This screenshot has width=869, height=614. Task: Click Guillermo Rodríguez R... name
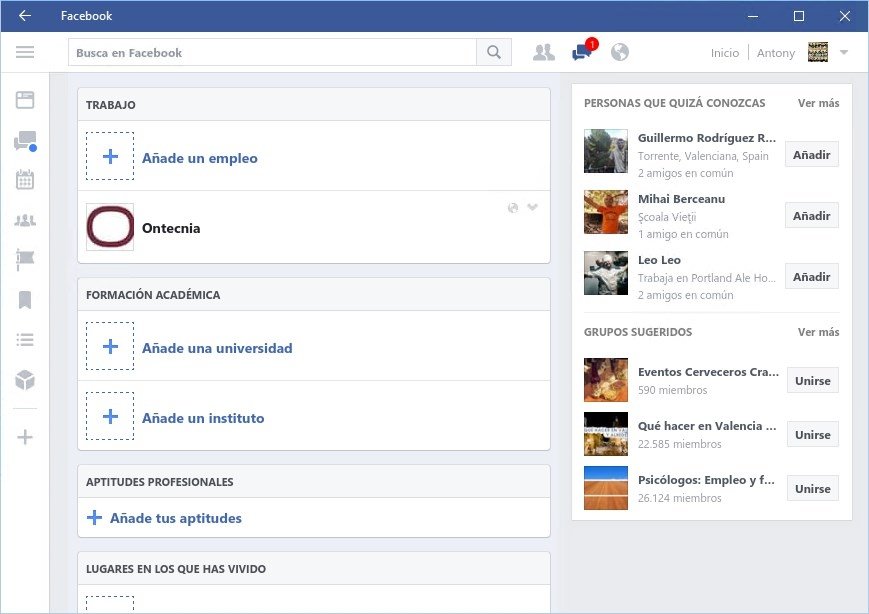click(x=707, y=137)
